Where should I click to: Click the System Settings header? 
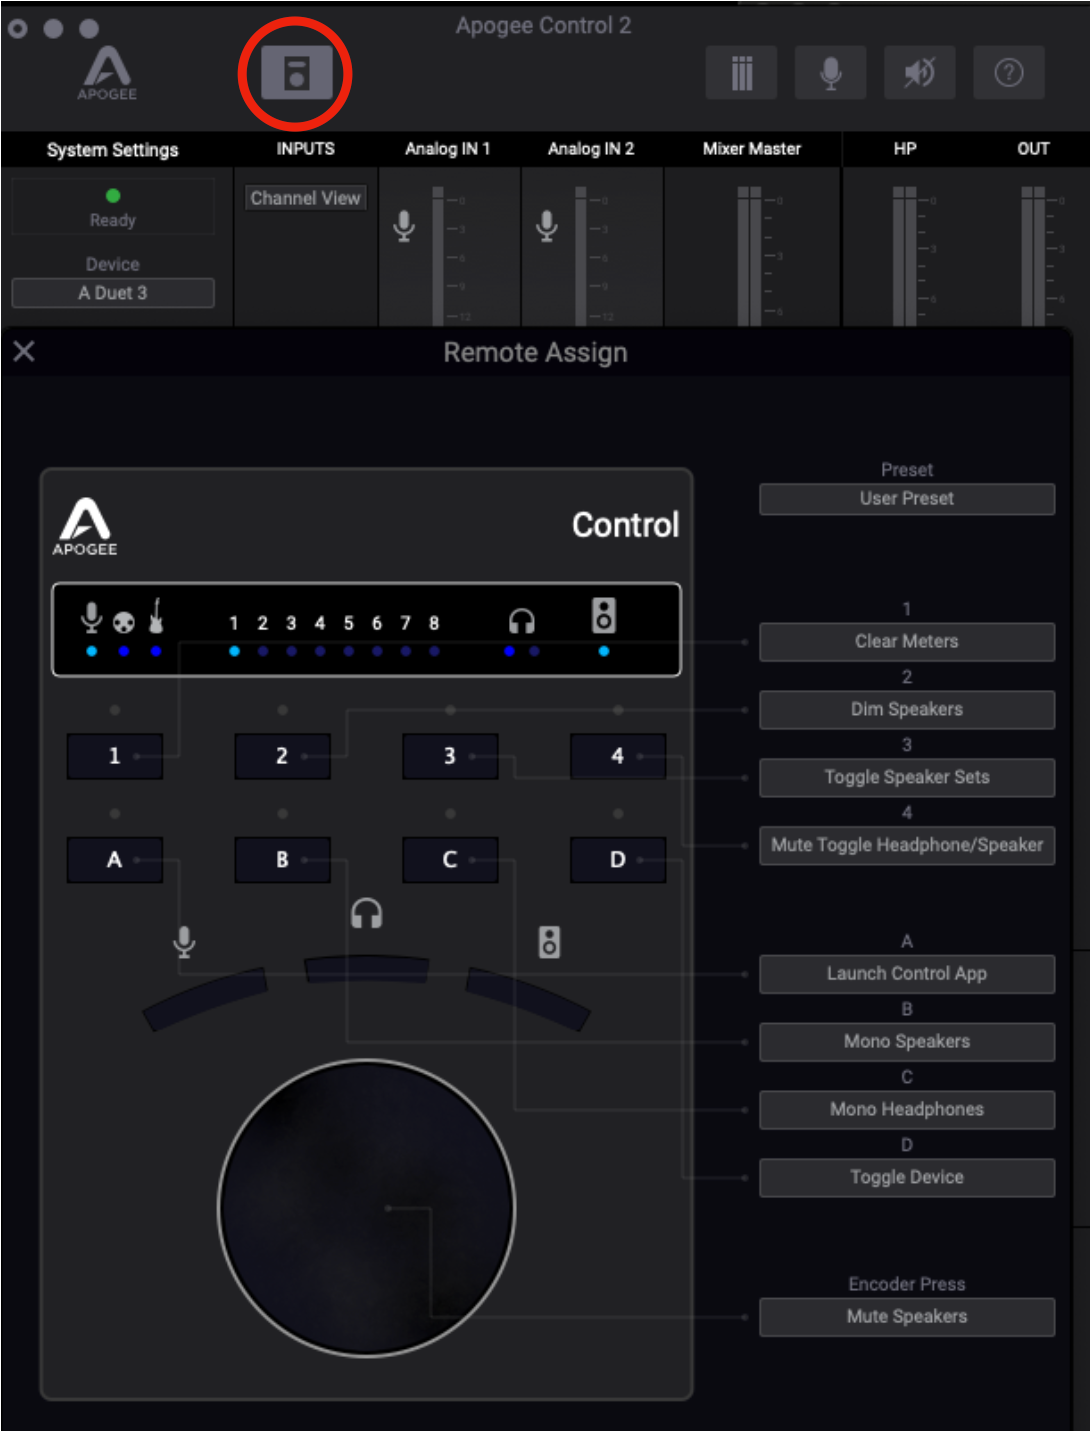[113, 150]
